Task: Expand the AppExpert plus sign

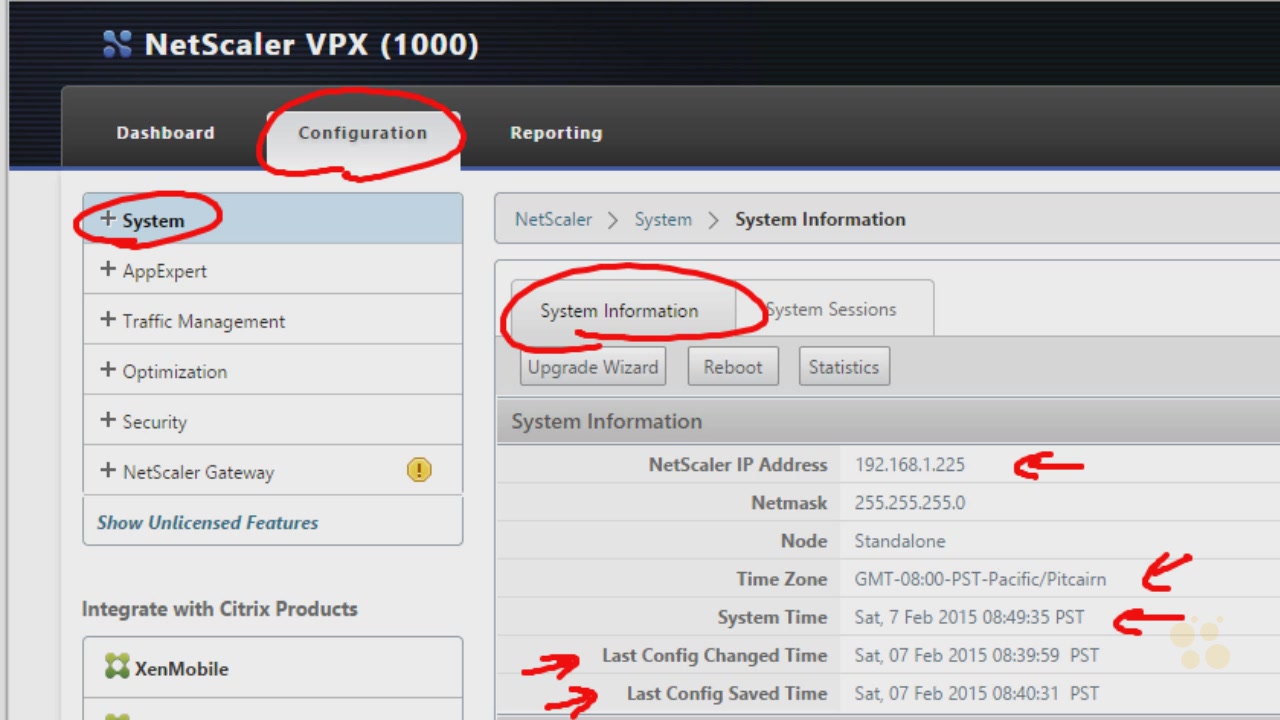Action: coord(108,269)
